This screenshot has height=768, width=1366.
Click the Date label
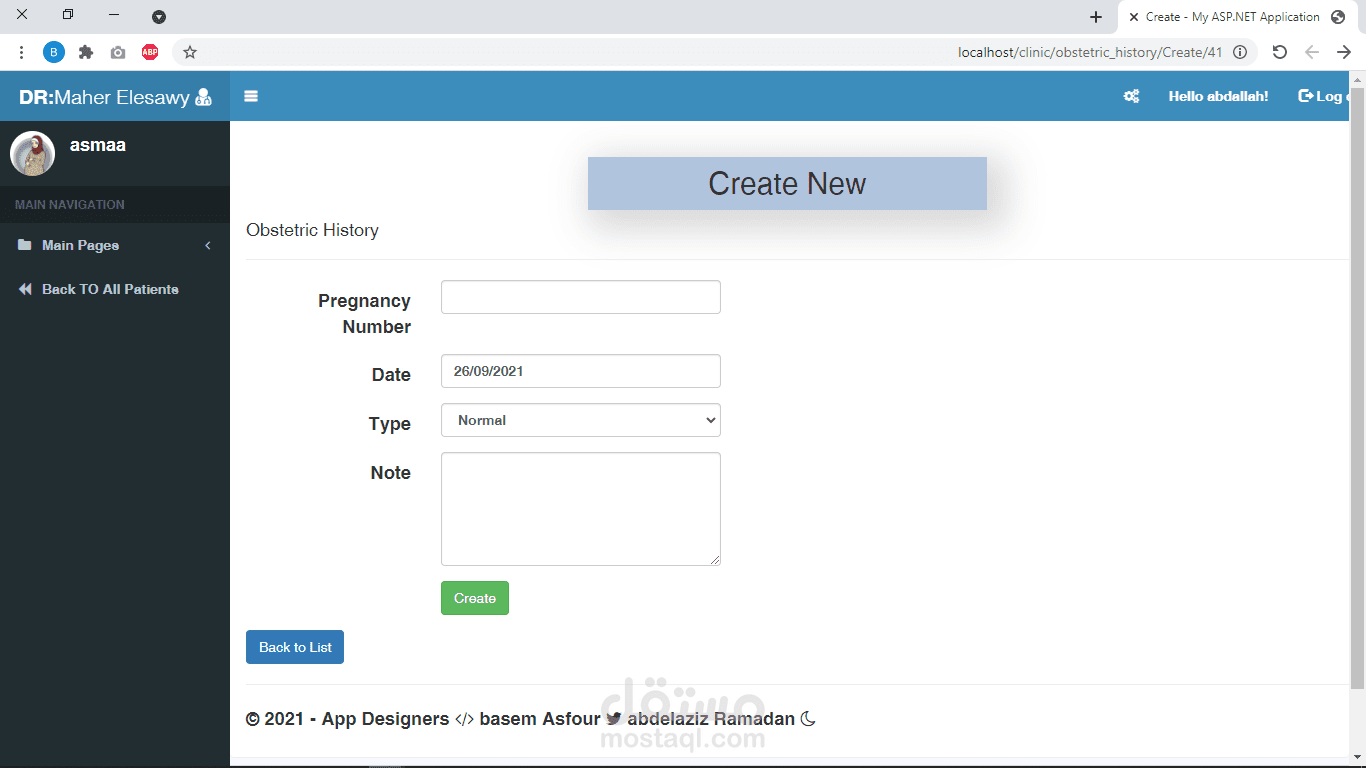tap(391, 375)
